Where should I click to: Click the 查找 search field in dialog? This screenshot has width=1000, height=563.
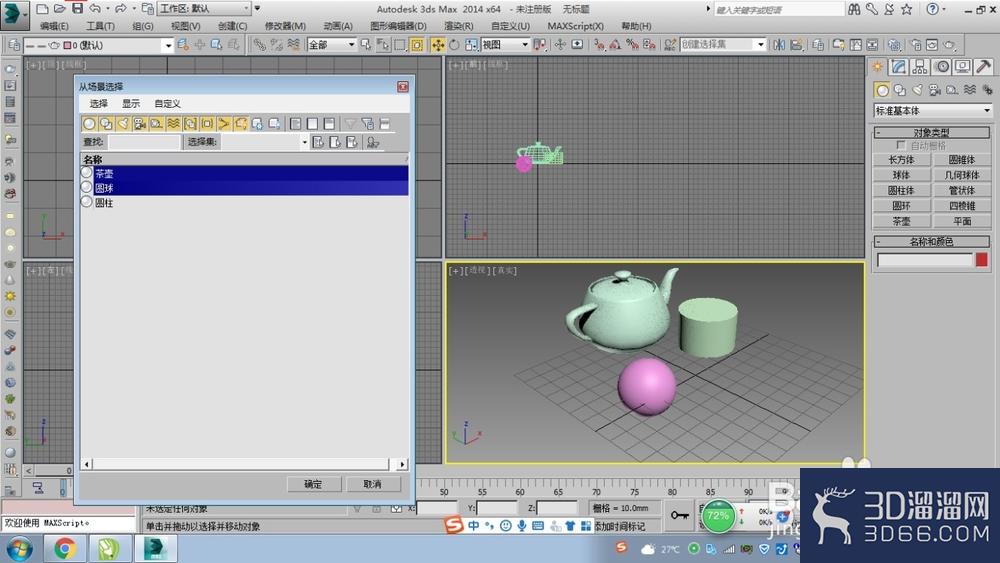[x=144, y=142]
